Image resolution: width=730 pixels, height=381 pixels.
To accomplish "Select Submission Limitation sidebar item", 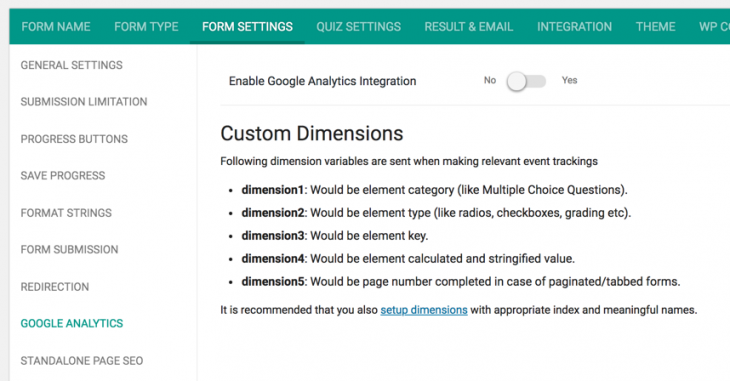I will (84, 102).
